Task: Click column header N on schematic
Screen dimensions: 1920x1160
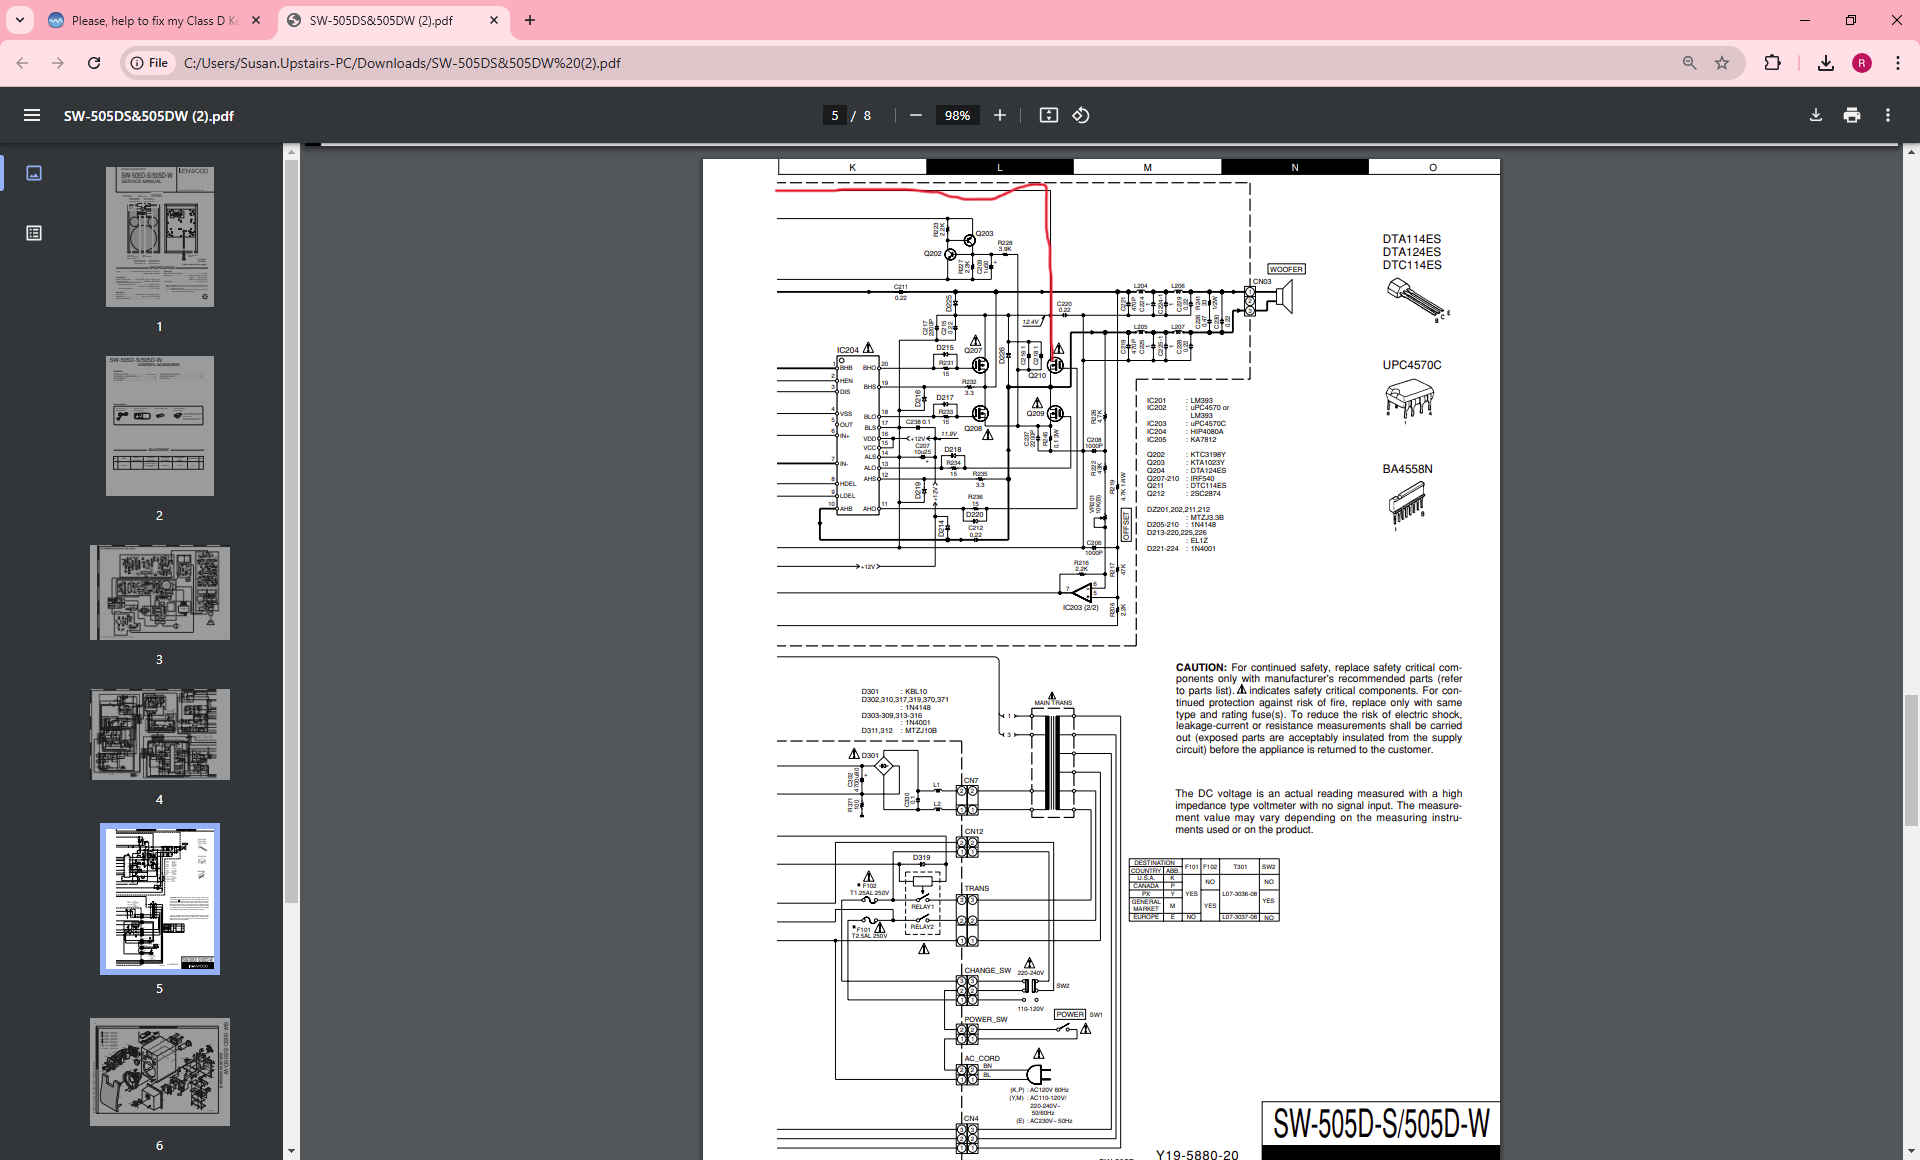Action: pyautogui.click(x=1295, y=168)
